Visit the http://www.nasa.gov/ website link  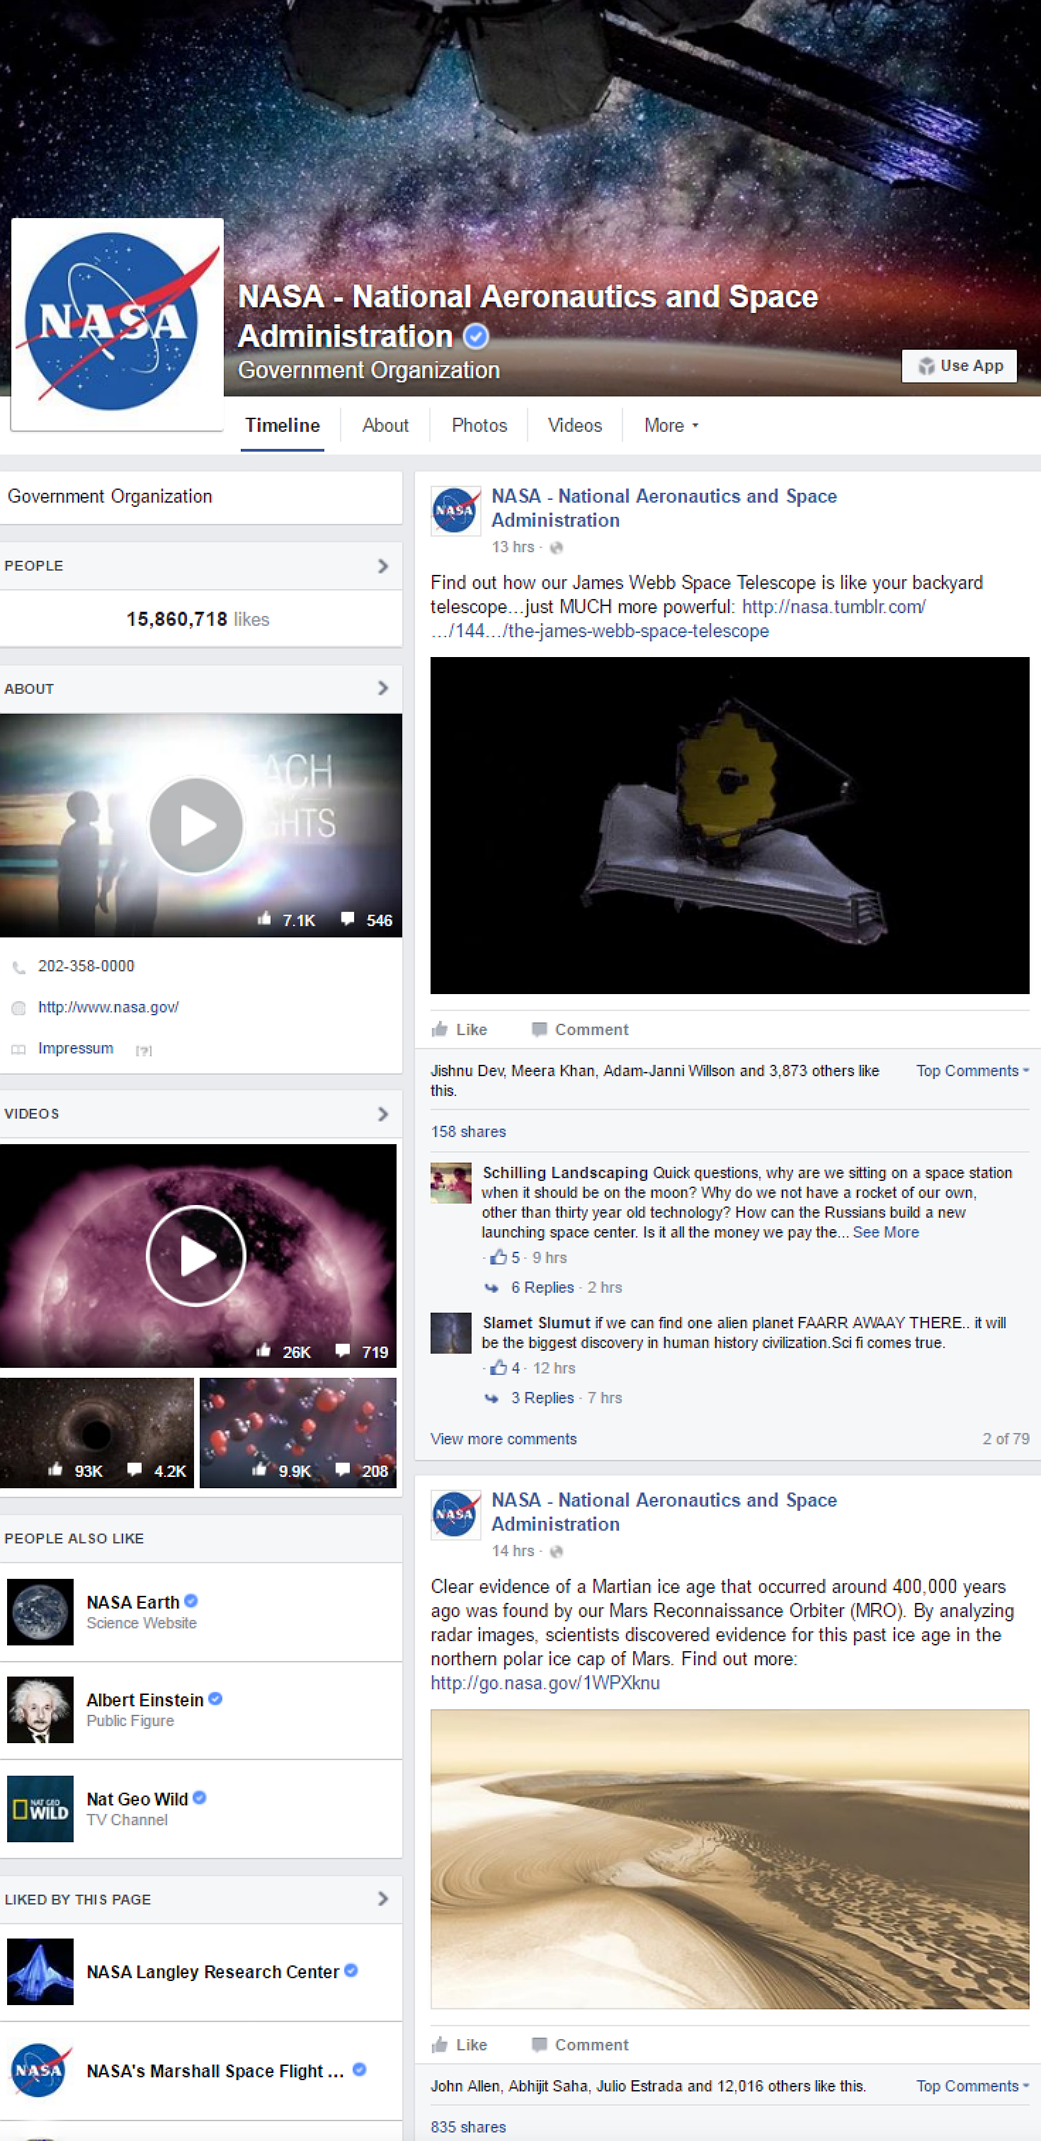tap(108, 1007)
